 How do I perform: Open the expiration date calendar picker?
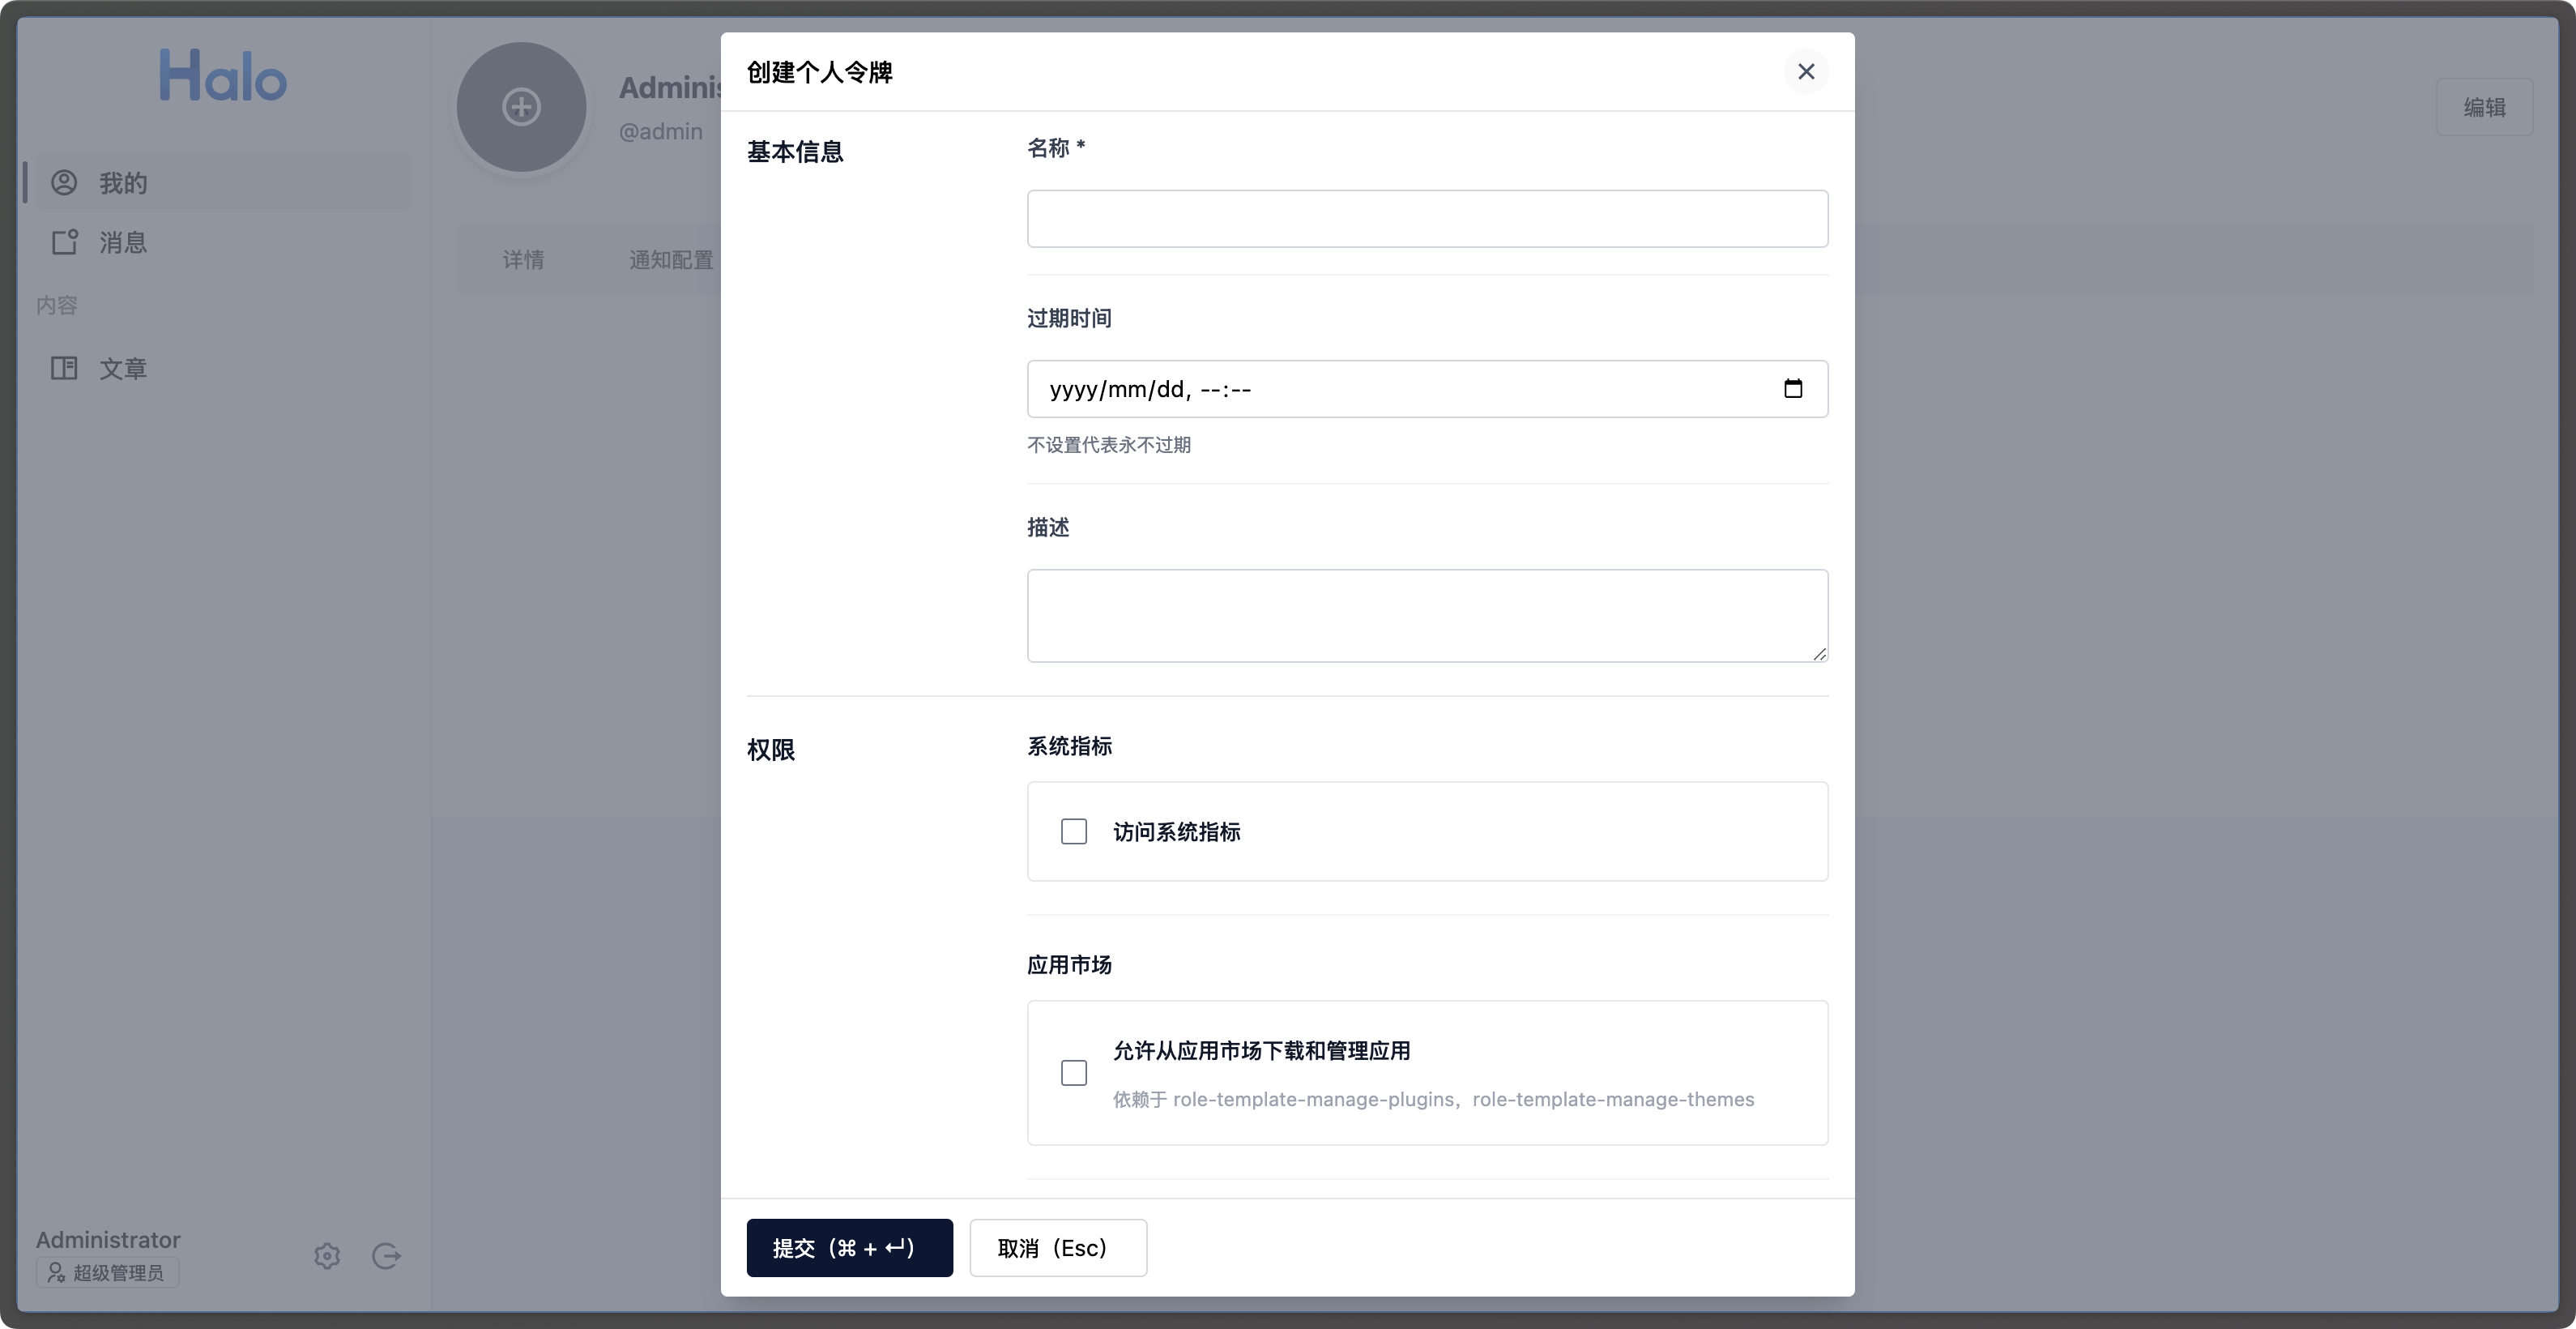pyautogui.click(x=1793, y=388)
